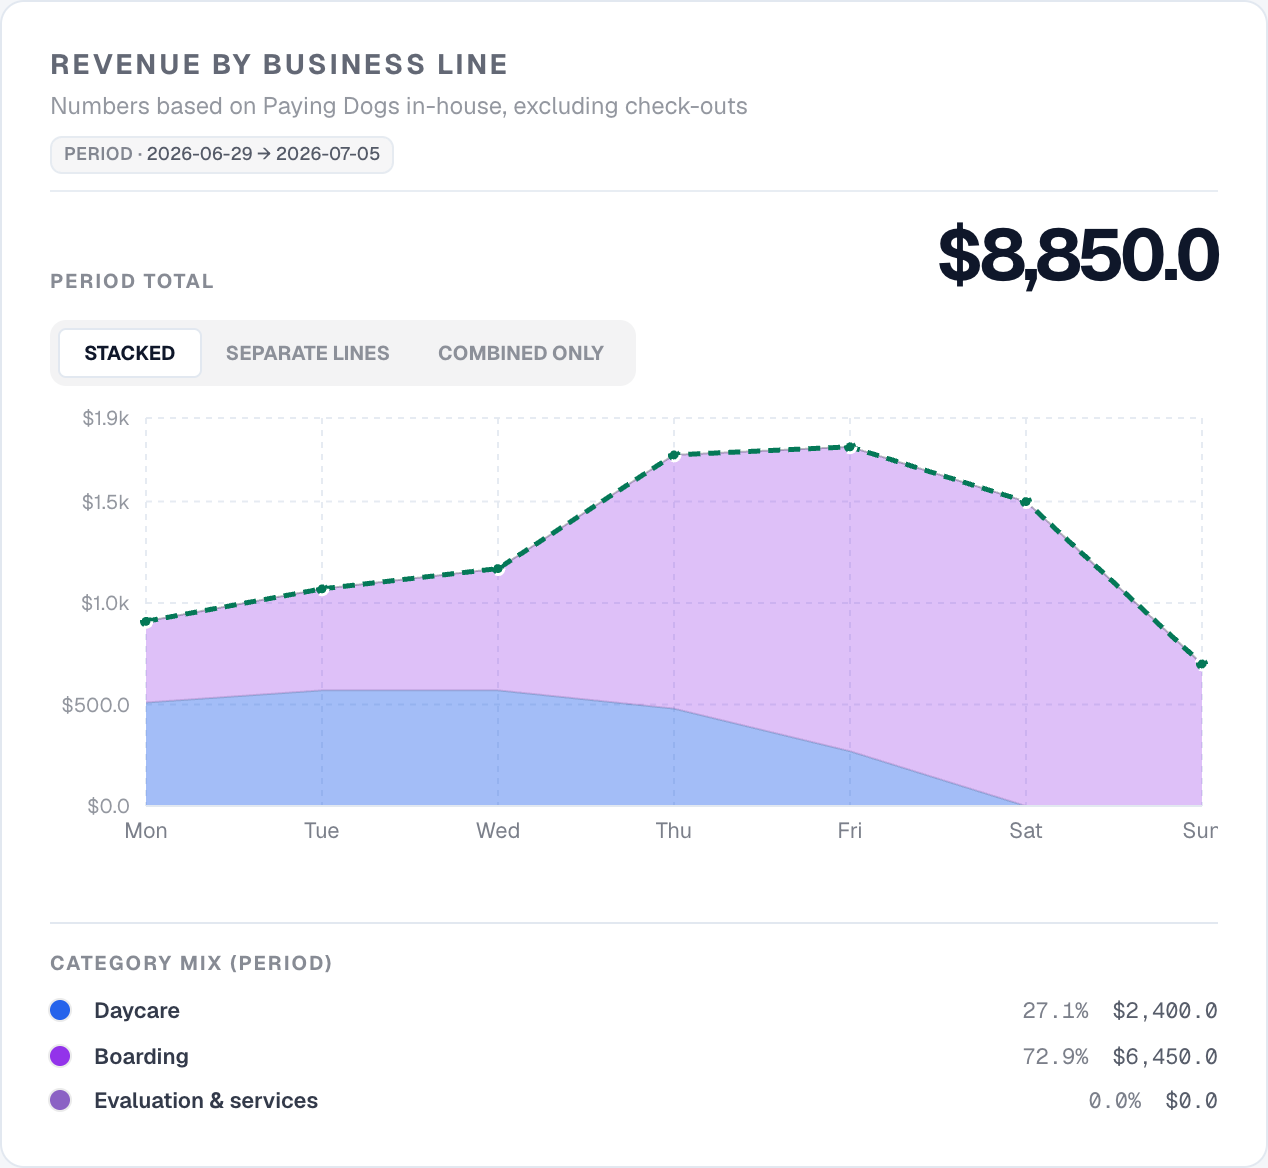Image resolution: width=1268 pixels, height=1168 pixels.
Task: Click the Tuesday data point on the combined line
Action: point(322,589)
